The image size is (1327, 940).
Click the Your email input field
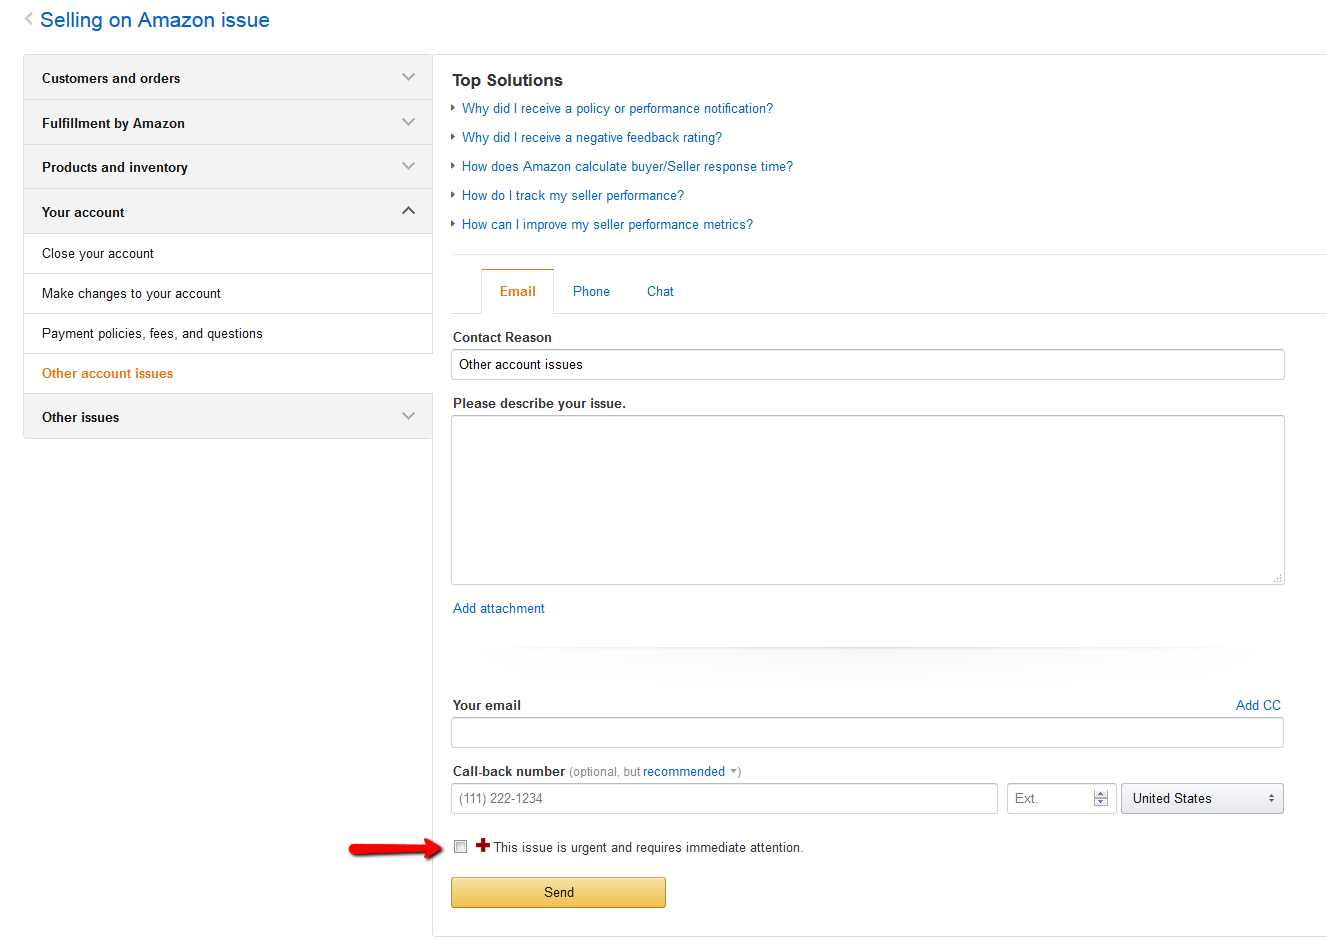[867, 732]
